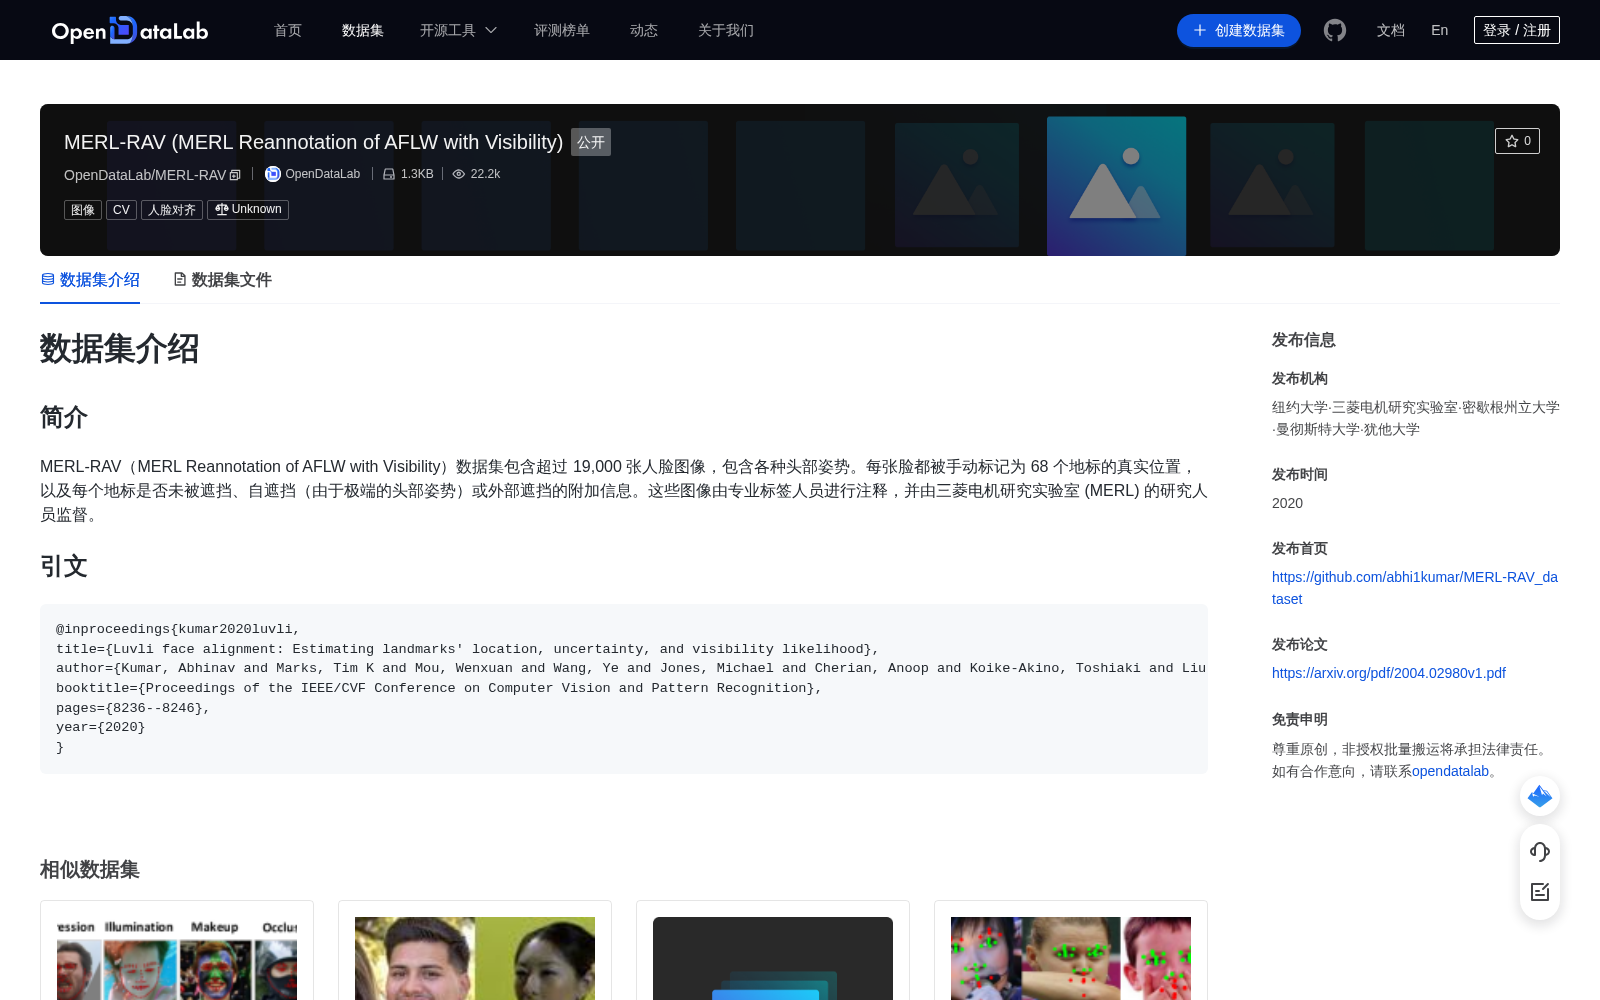
Task: Open the 动态 nav item
Action: pyautogui.click(x=644, y=30)
